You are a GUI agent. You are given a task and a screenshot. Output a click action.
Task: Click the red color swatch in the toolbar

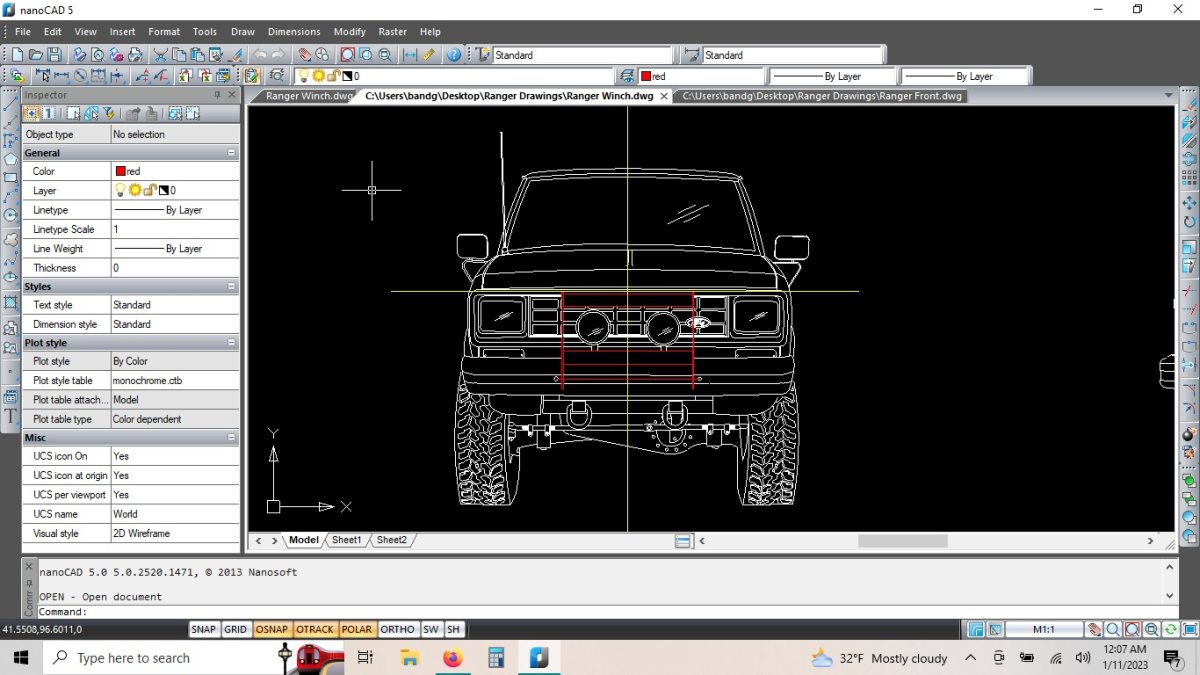pos(646,76)
